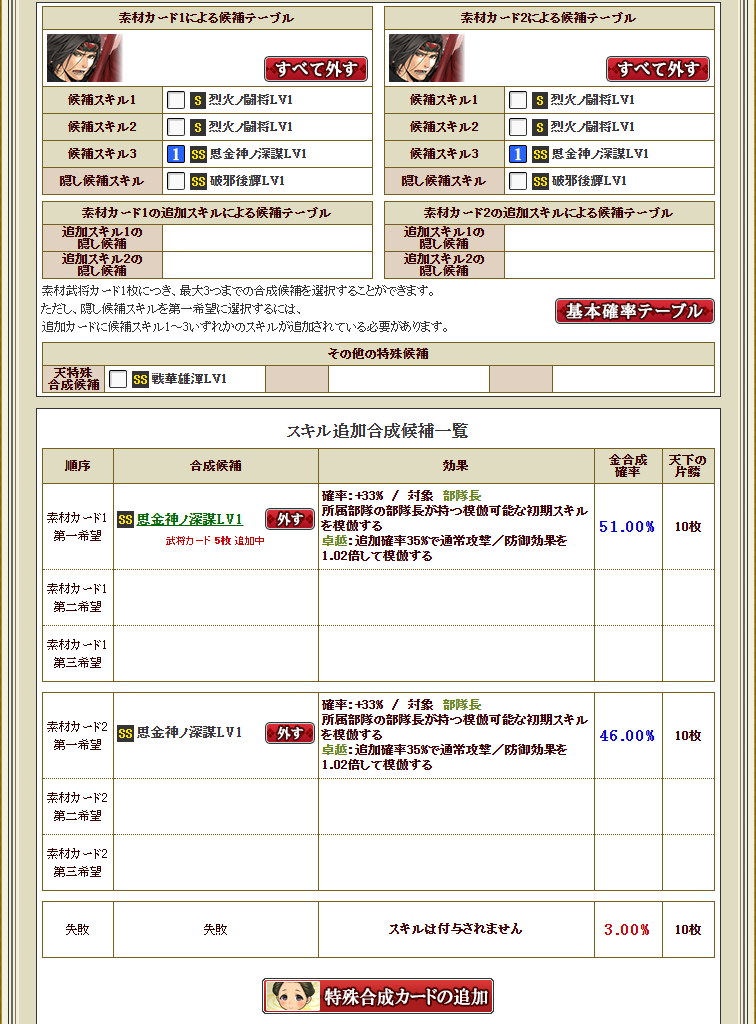Toggle blue number 1 selection for card 1 候補スキル3
The width and height of the screenshot is (756, 1024).
tap(176, 154)
